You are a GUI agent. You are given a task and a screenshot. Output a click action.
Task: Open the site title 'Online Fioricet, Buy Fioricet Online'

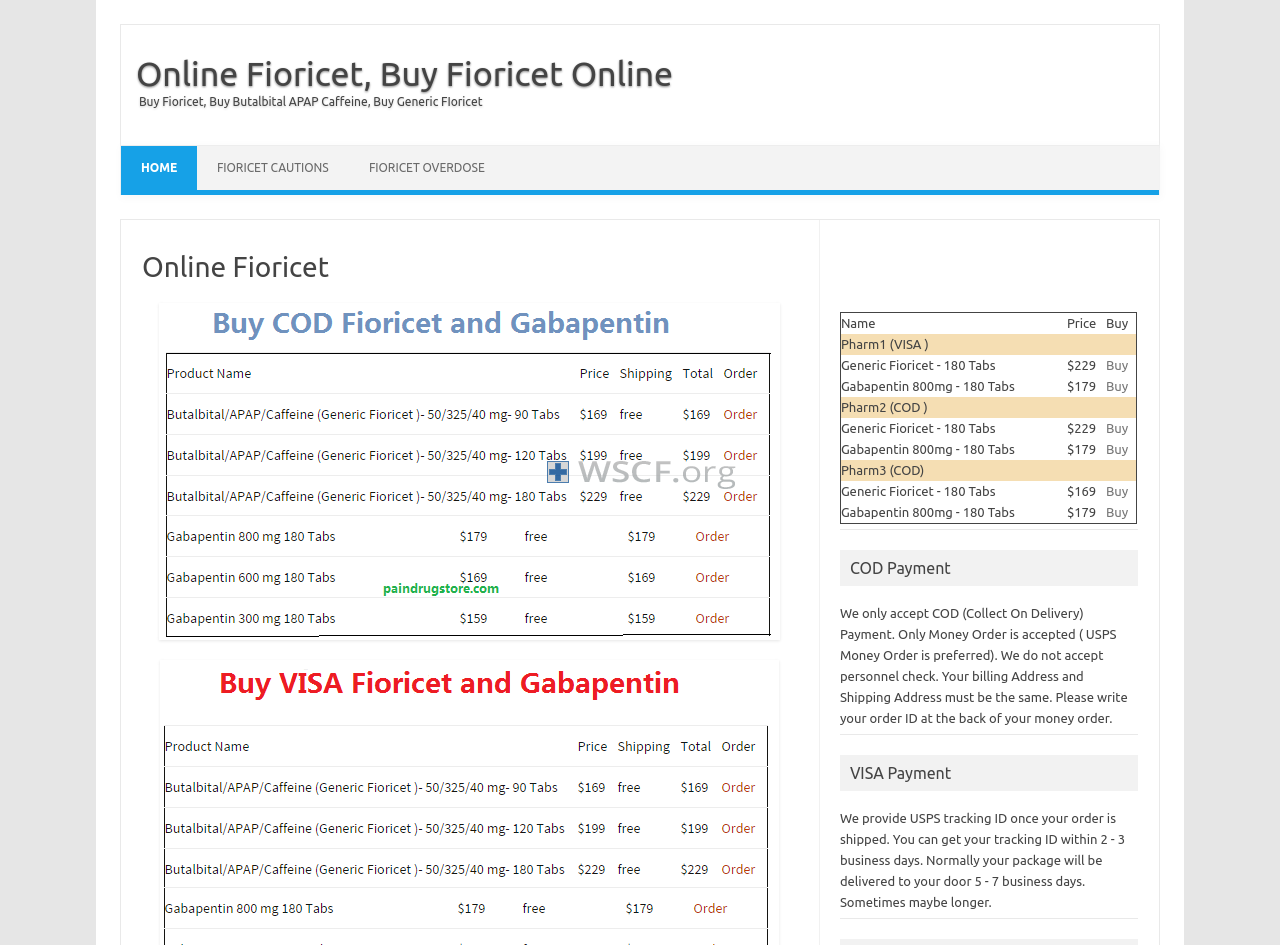tap(404, 74)
